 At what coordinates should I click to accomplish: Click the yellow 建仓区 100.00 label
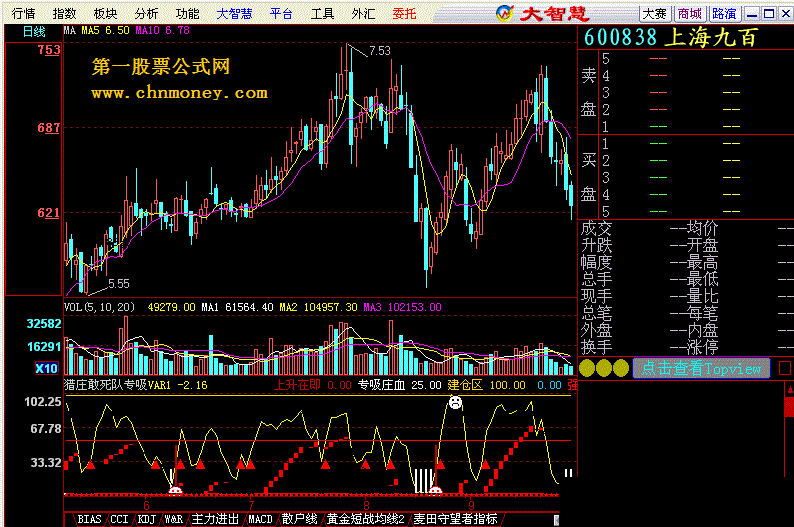487,385
